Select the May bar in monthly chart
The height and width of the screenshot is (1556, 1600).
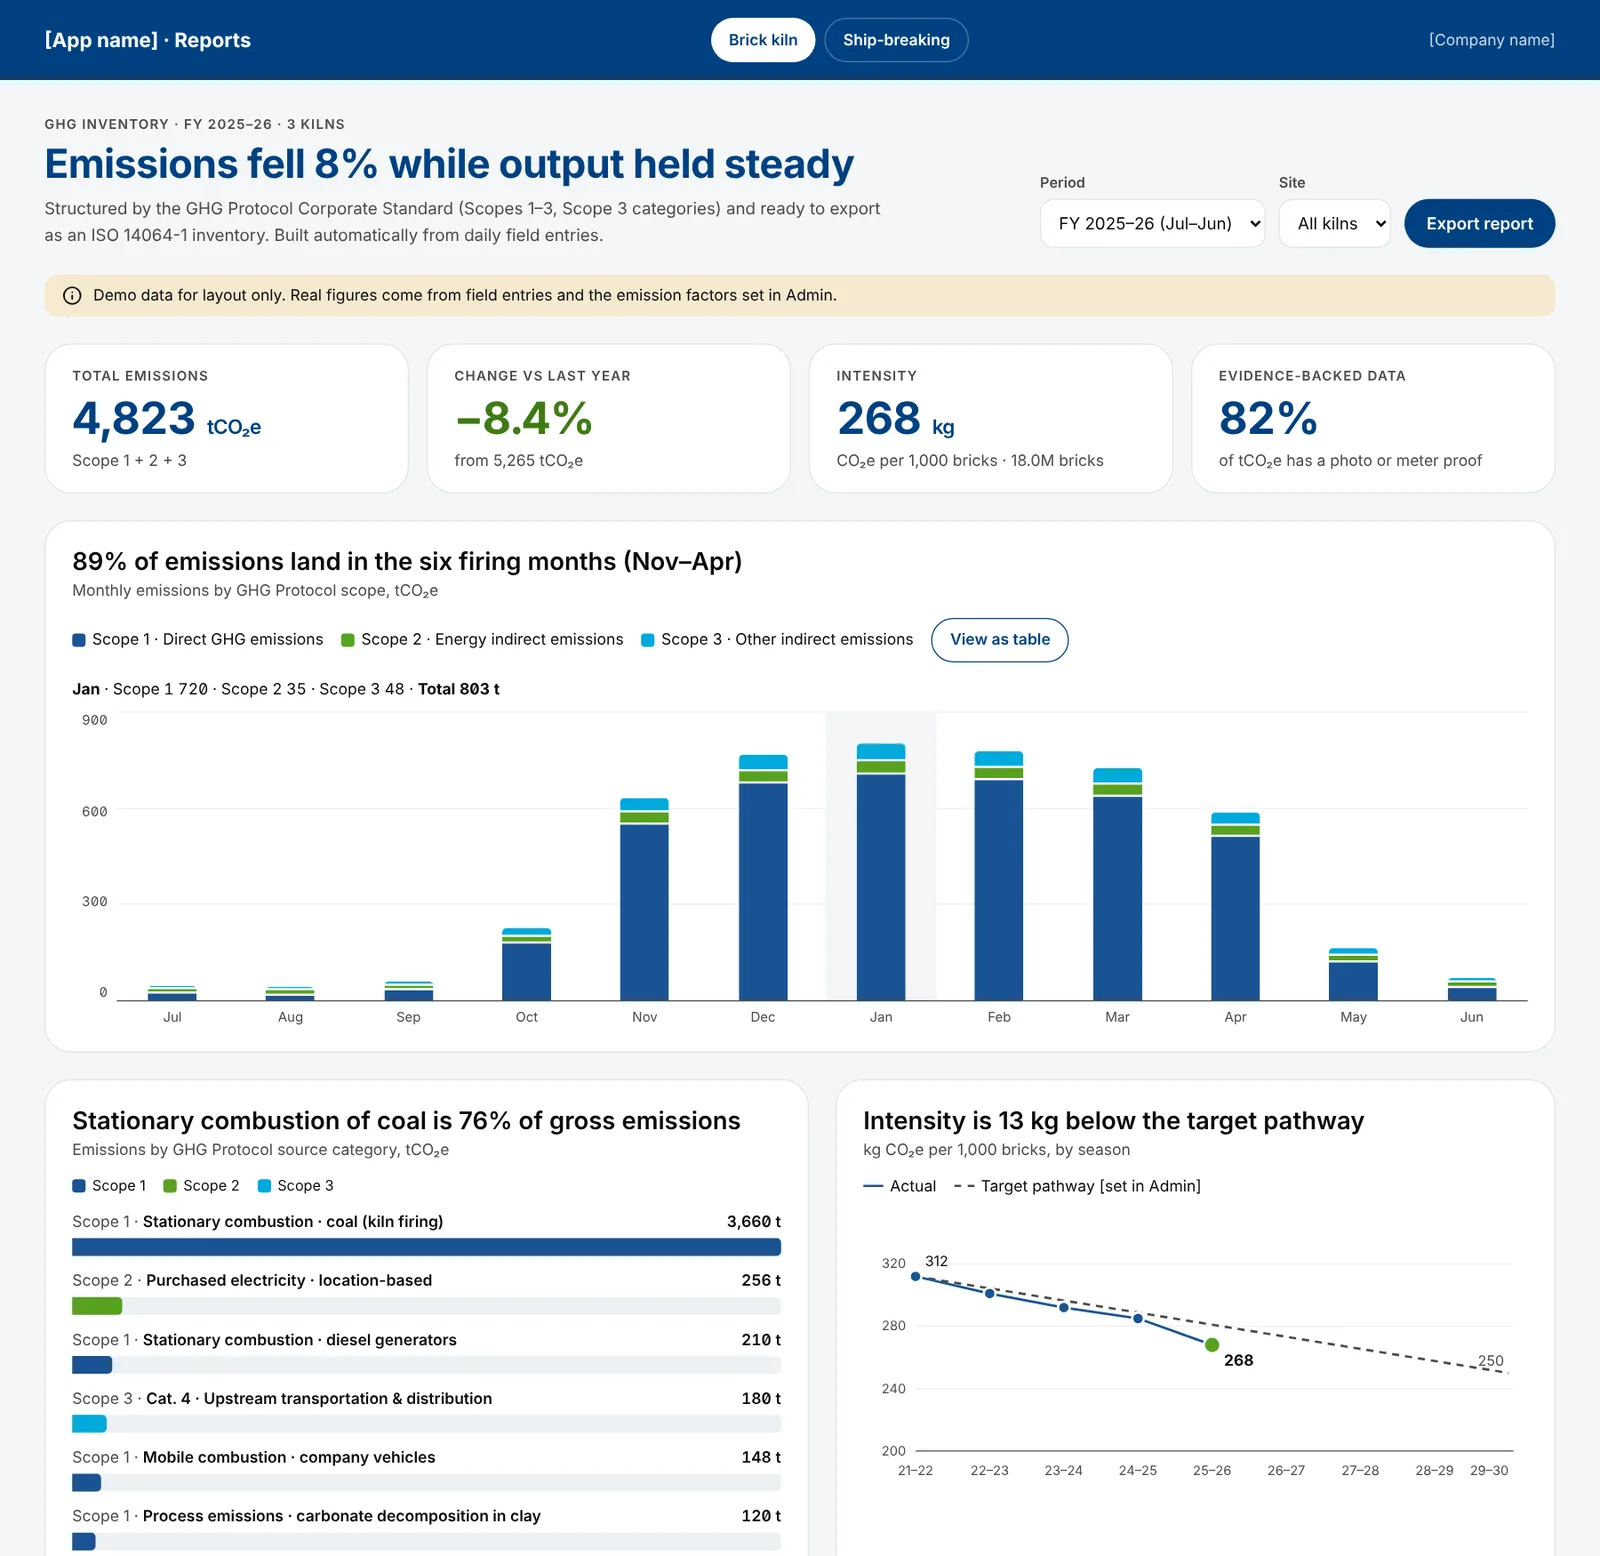(x=1353, y=974)
